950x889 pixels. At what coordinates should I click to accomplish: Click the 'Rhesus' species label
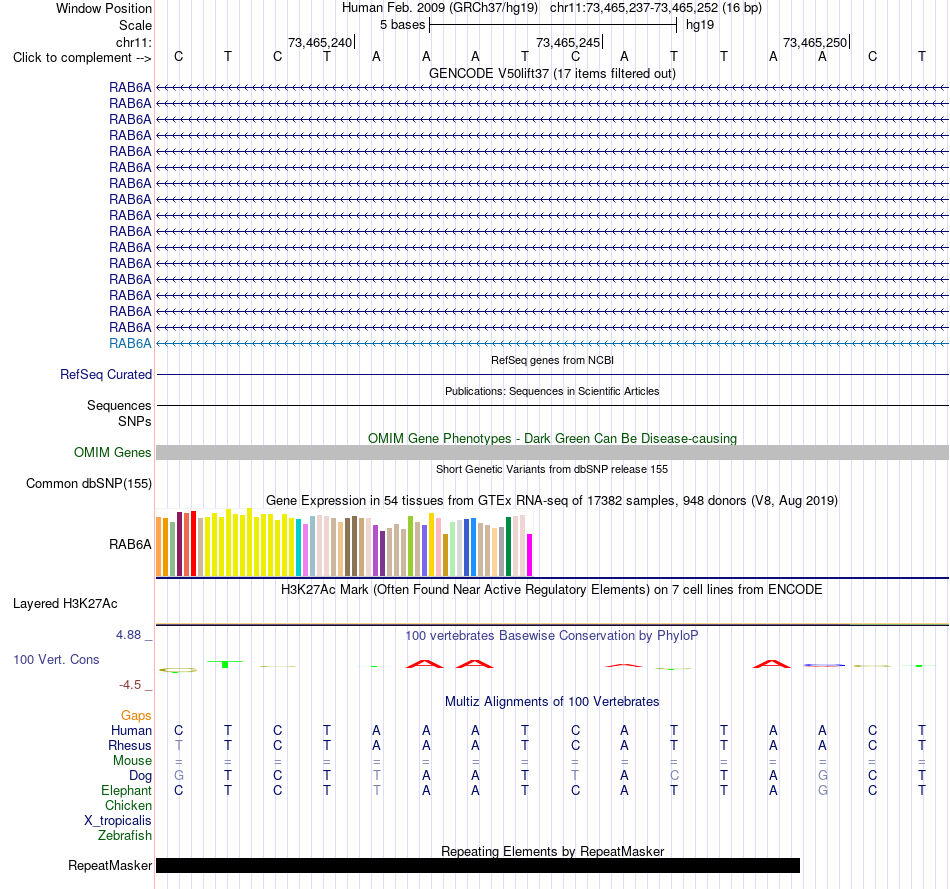pyautogui.click(x=130, y=746)
